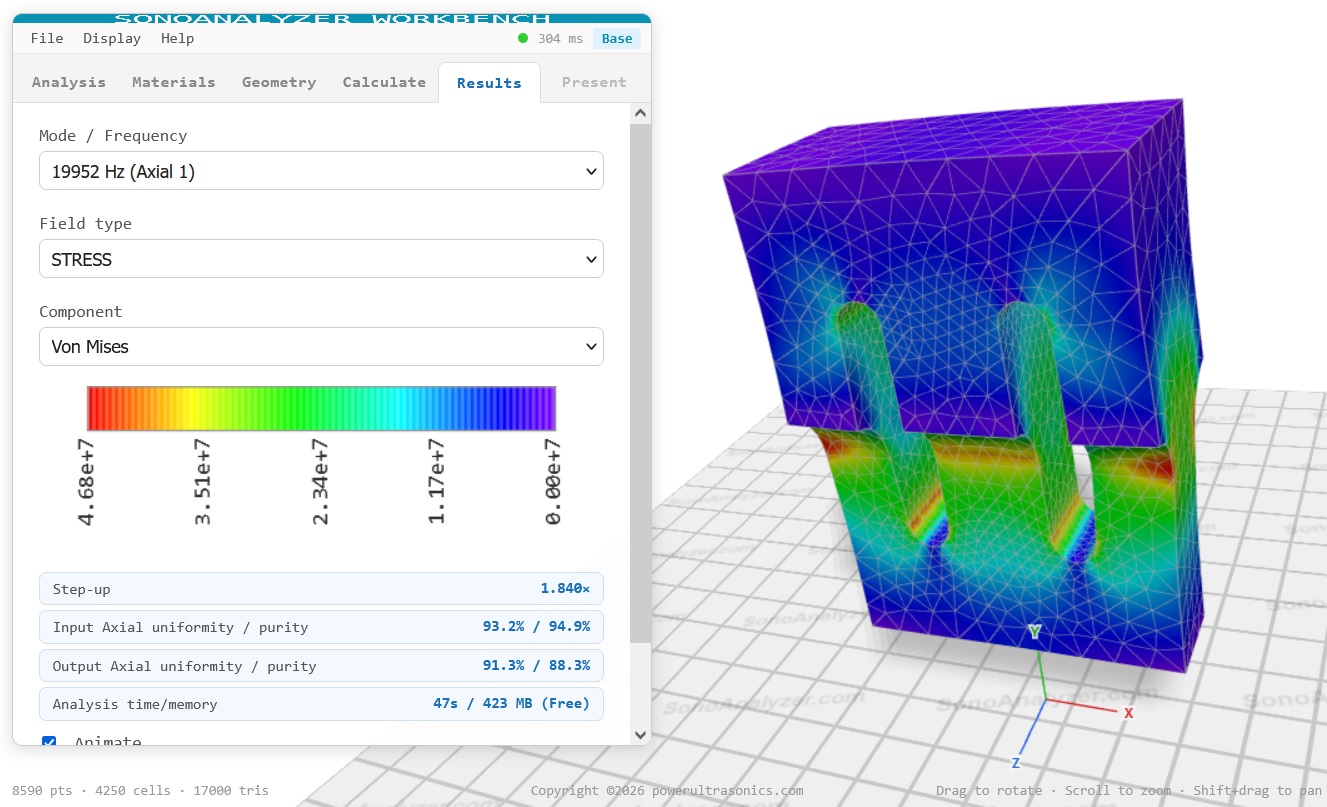Click the 2.34e+7 legend value
1327x807 pixels.
click(320, 481)
